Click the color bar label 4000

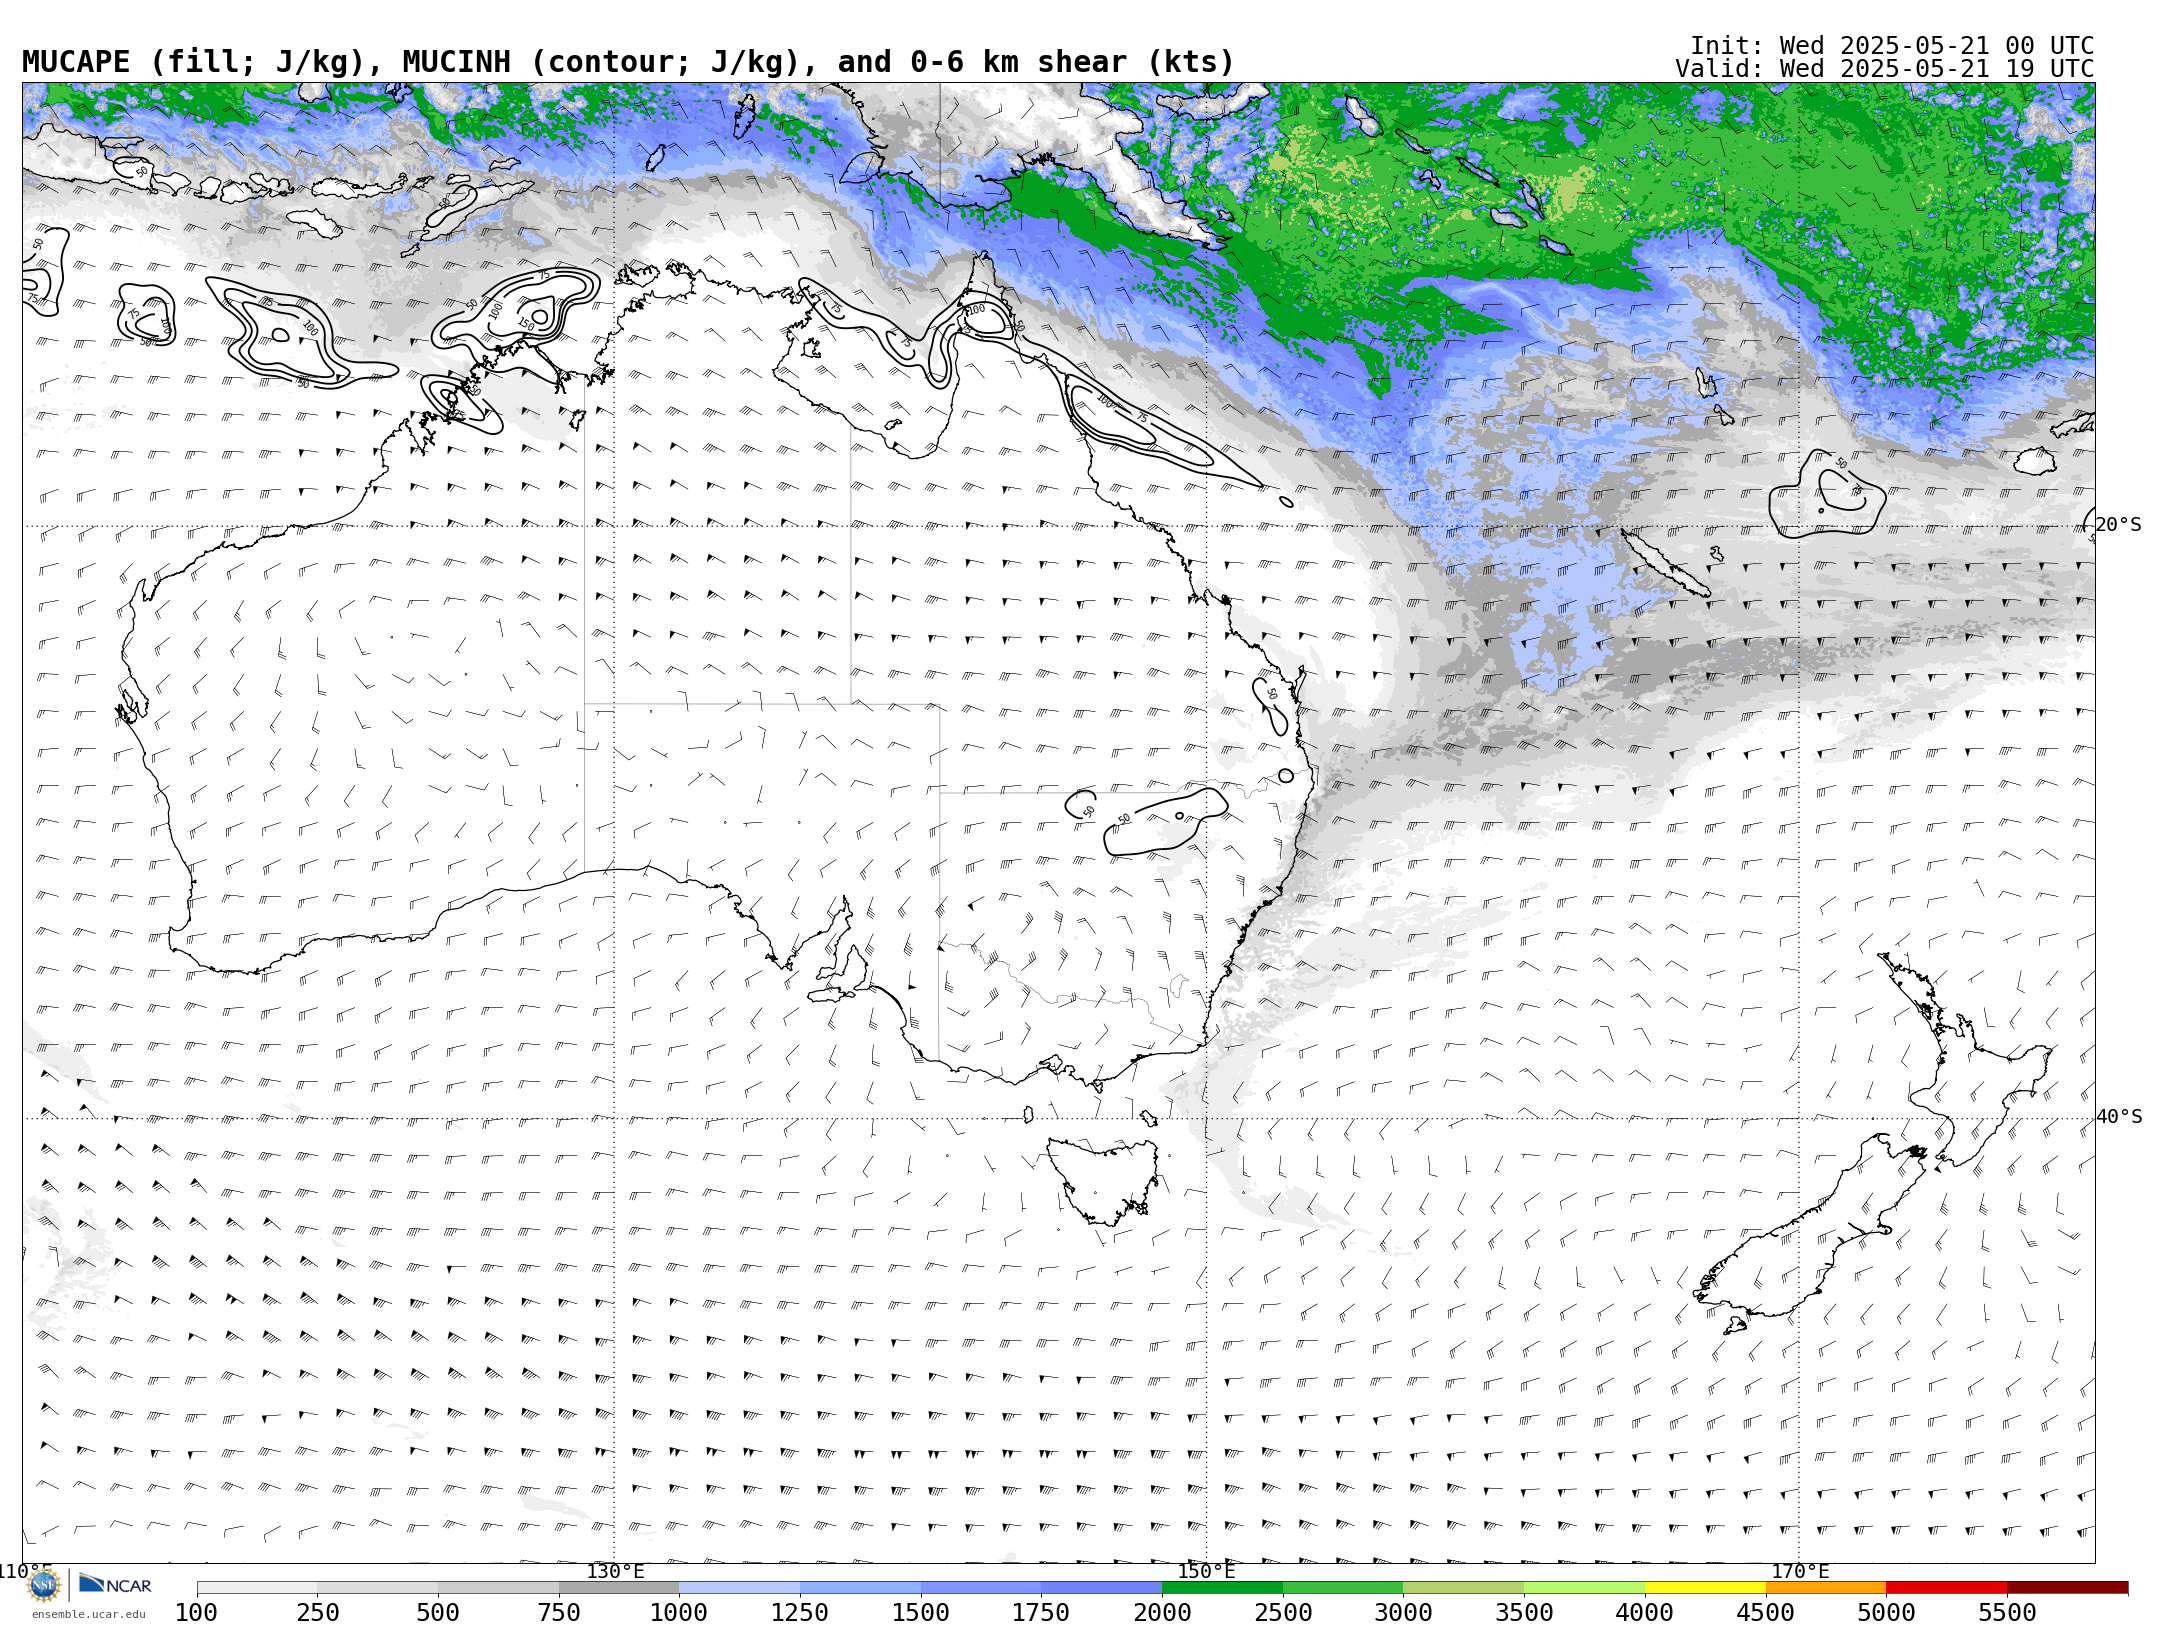(x=1645, y=1613)
